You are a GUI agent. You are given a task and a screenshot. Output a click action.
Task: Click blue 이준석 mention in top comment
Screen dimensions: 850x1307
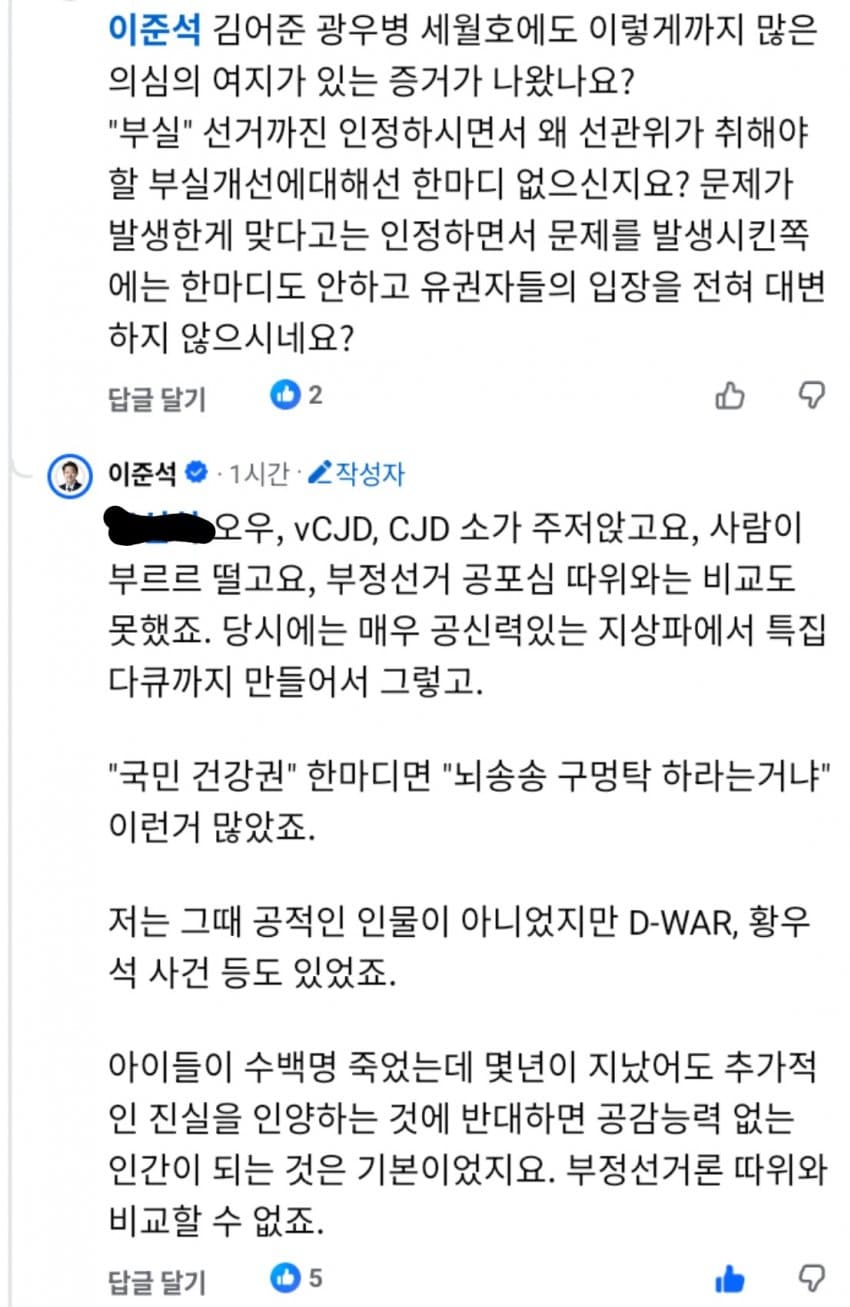click(155, 34)
